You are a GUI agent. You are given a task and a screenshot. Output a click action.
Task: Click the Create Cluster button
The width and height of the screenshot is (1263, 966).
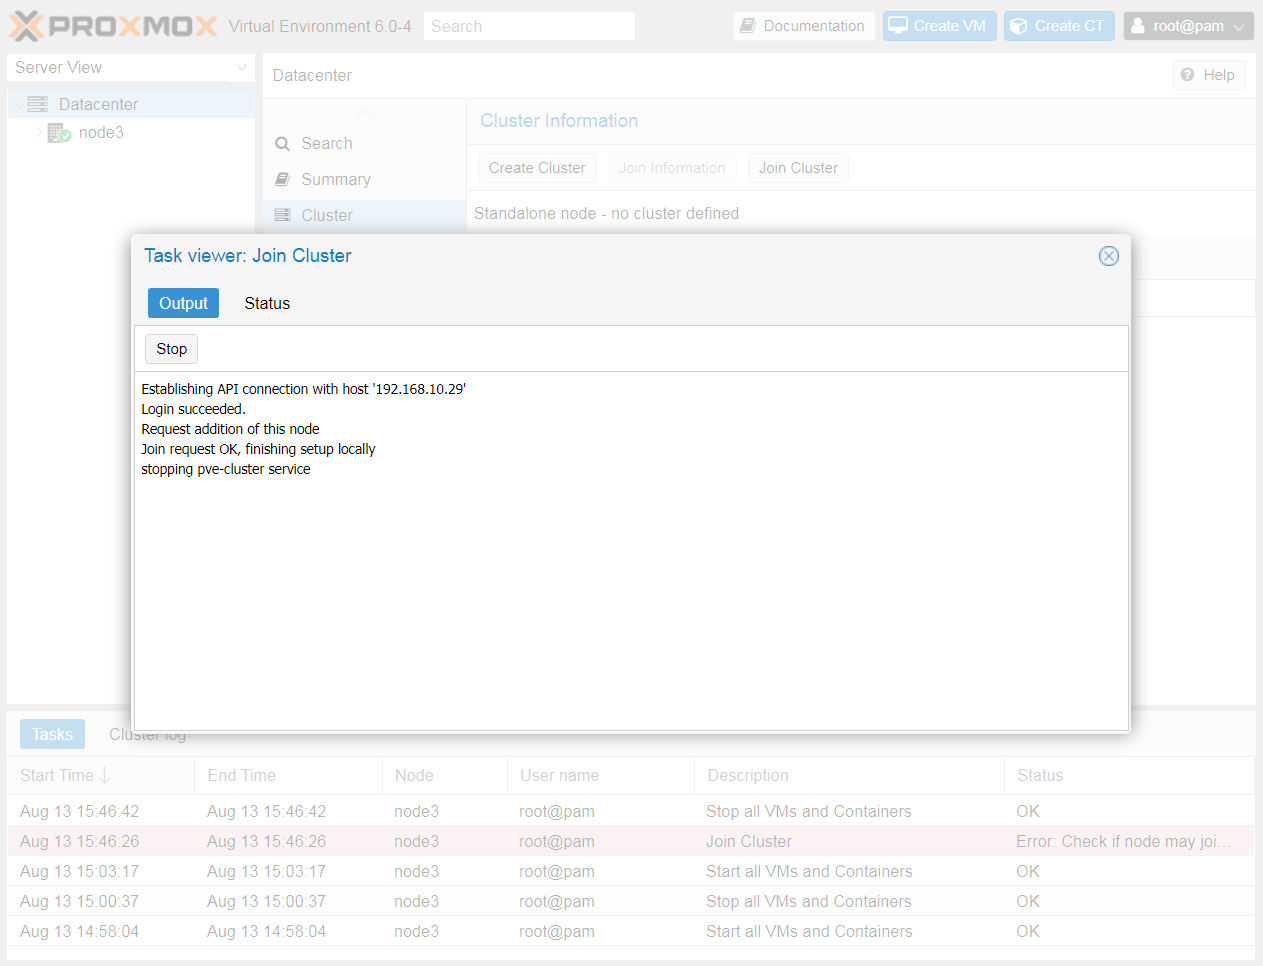(537, 168)
